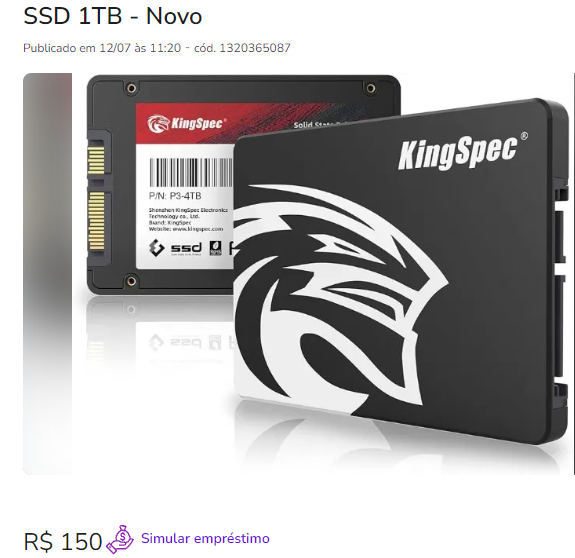The height and width of the screenshot is (558, 575).
Task: Click the publication date 12/07 às 11:20
Action: coord(140,48)
